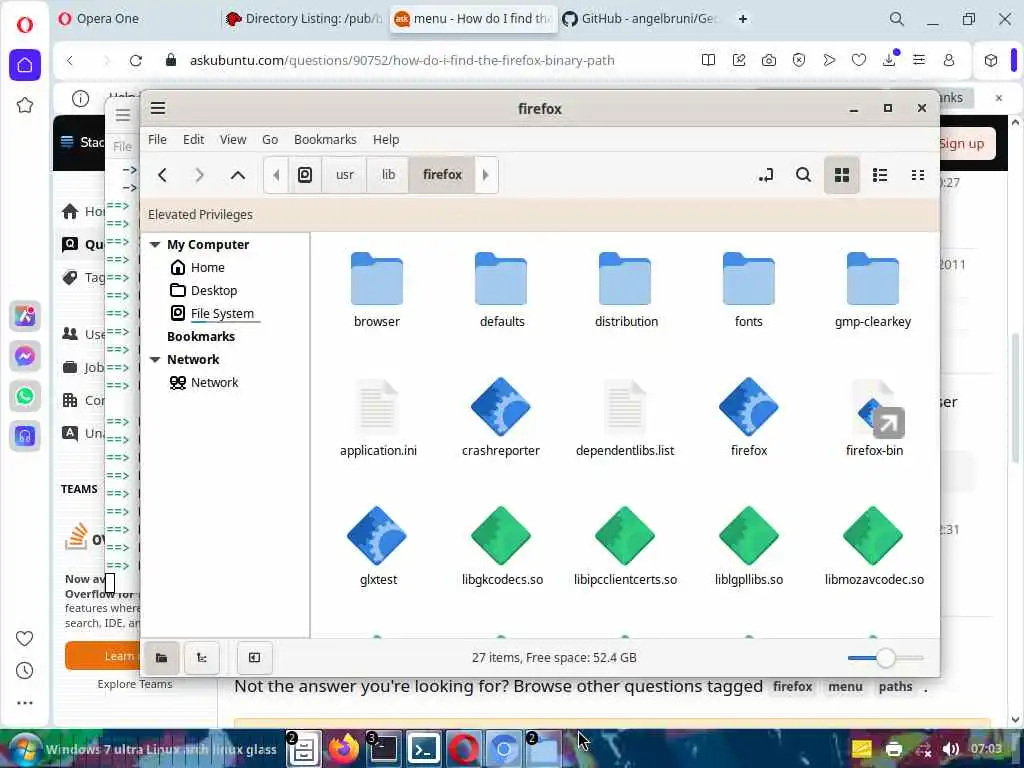
Task: Show places in sidebar
Action: tap(161, 658)
